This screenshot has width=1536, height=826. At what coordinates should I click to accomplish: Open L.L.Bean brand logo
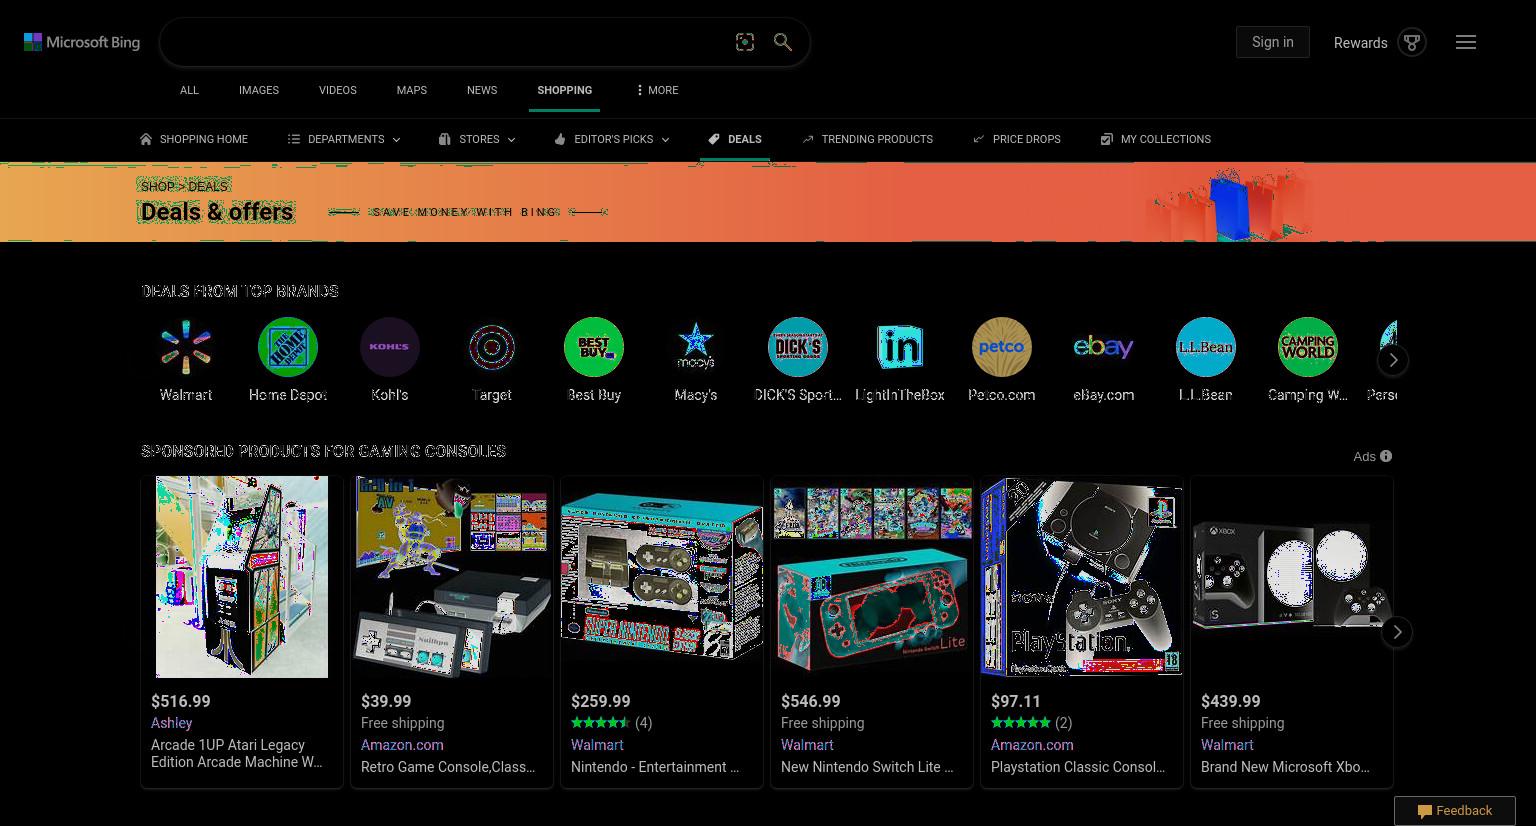click(1206, 347)
